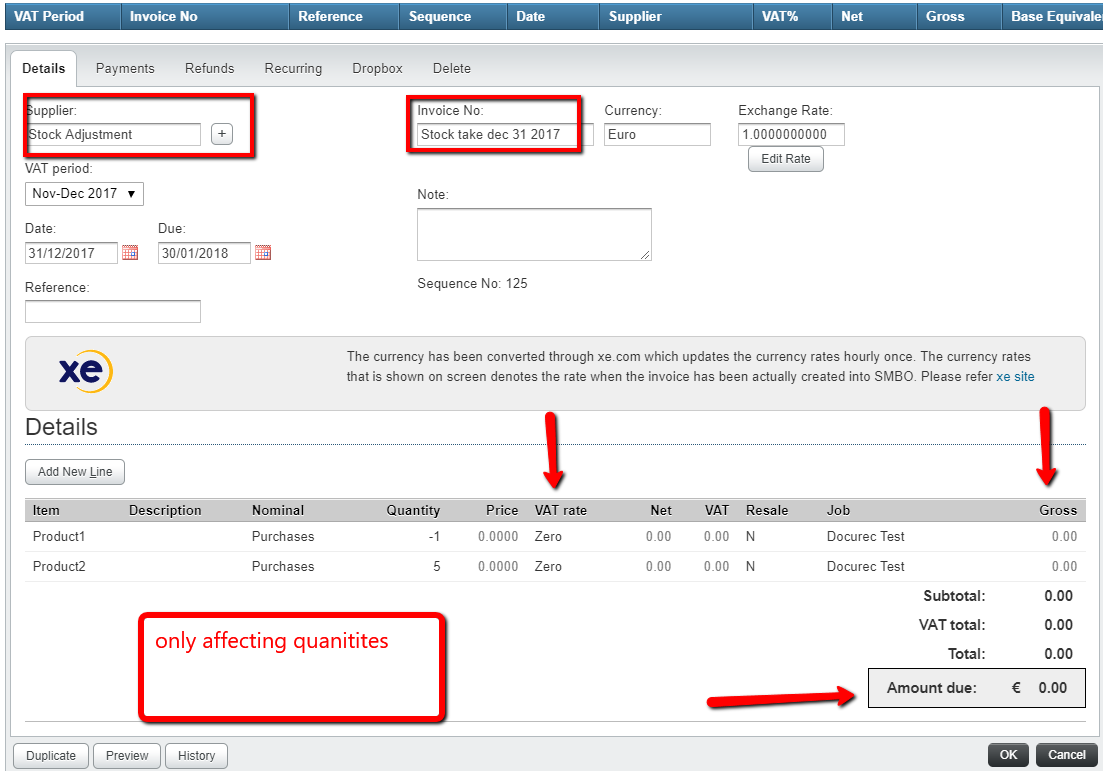Click the plus icon next to Supplier
Image resolution: width=1103 pixels, height=771 pixels.
tap(222, 134)
